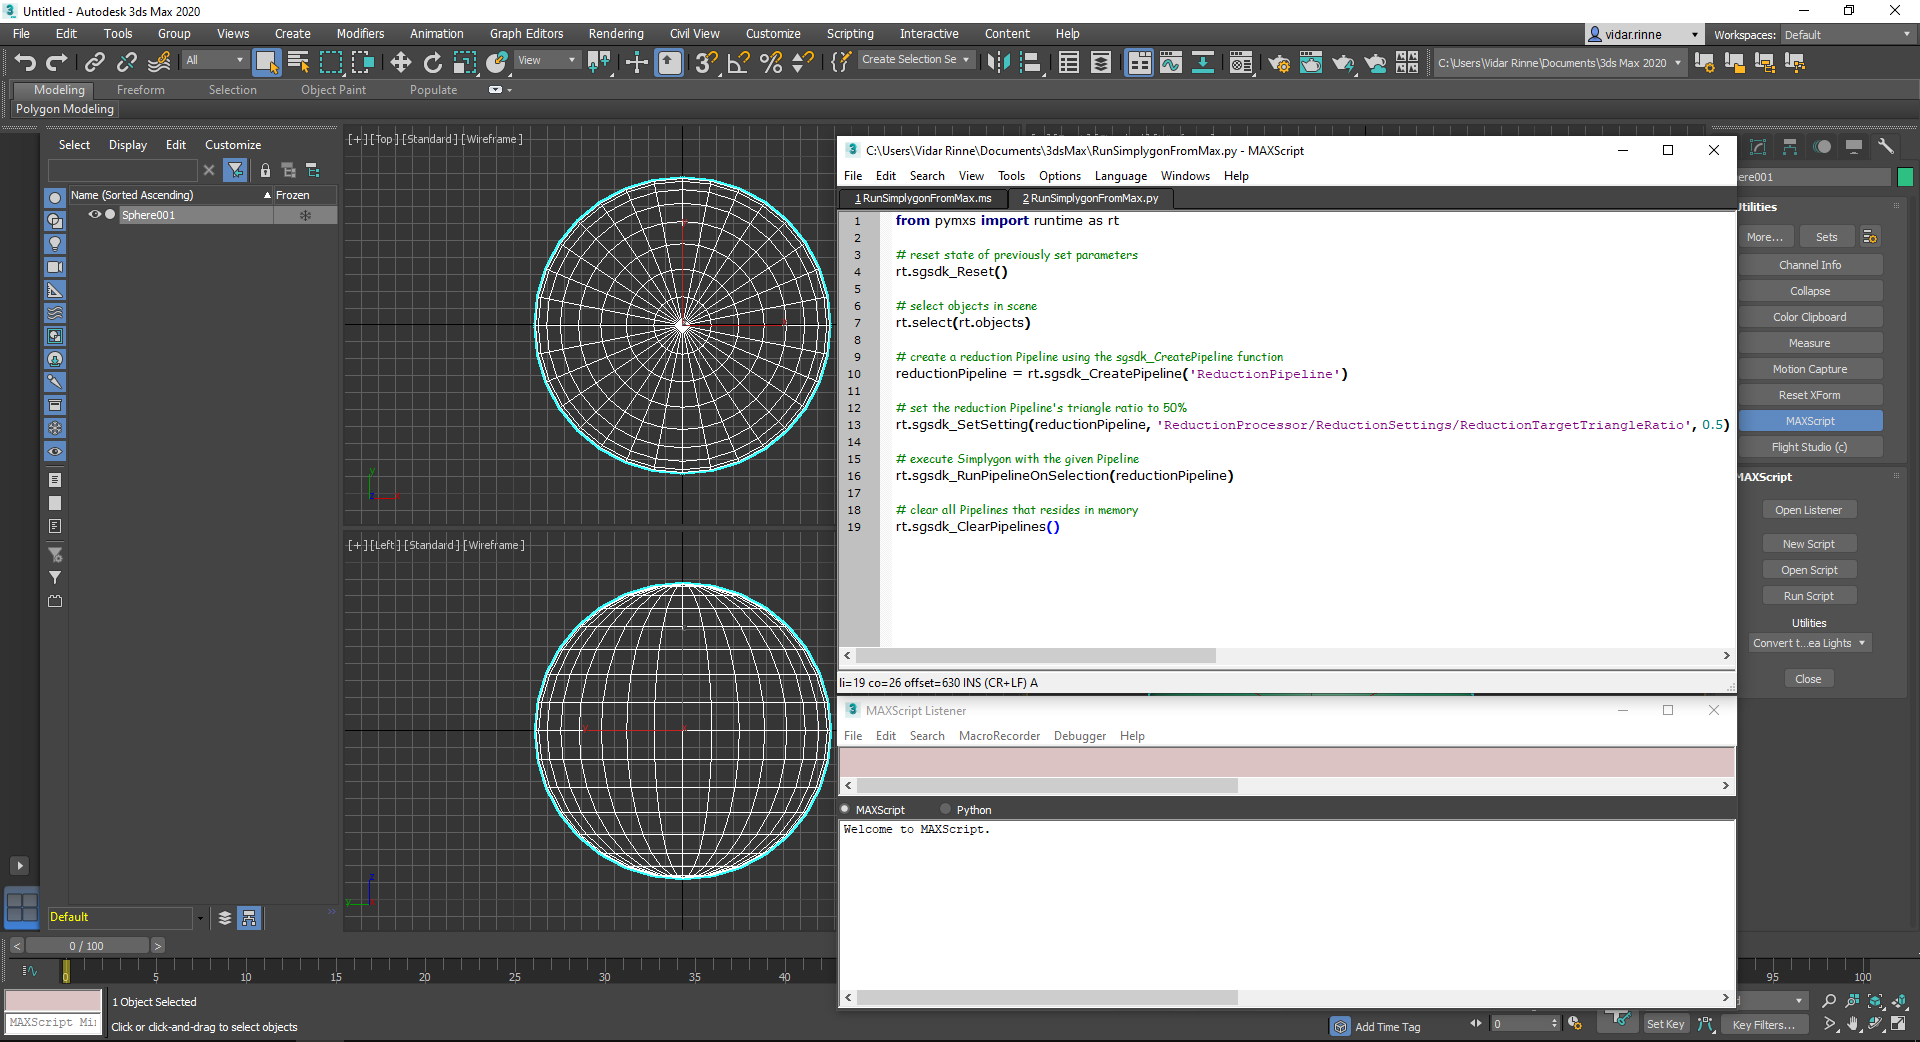The height and width of the screenshot is (1042, 1920).
Task: Open the Curve Editor toolbar icon
Action: tap(1170, 63)
